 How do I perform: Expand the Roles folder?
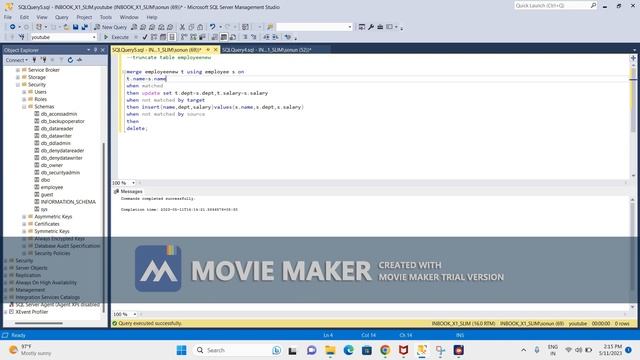[24, 99]
